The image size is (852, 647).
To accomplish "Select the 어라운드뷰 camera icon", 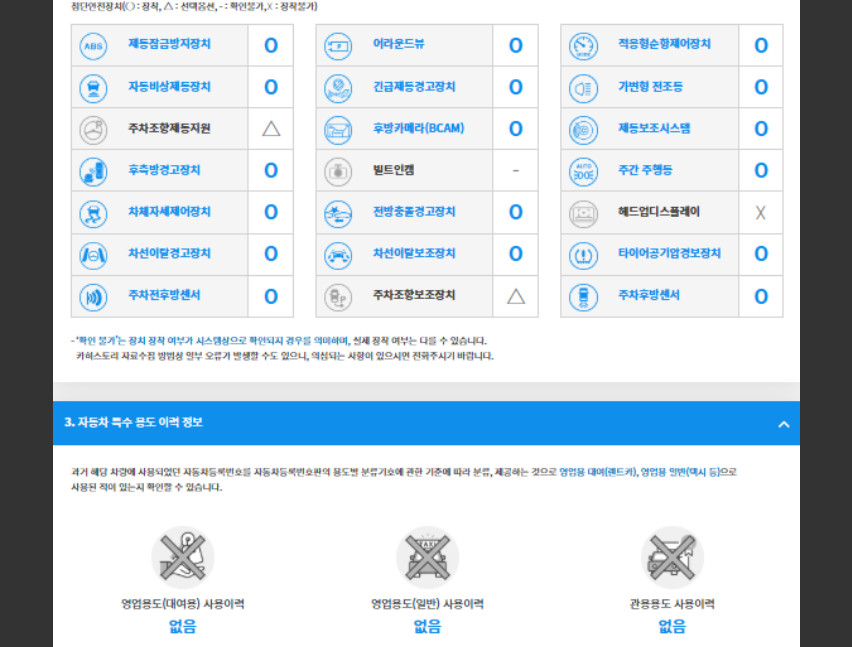I will 338,46.
